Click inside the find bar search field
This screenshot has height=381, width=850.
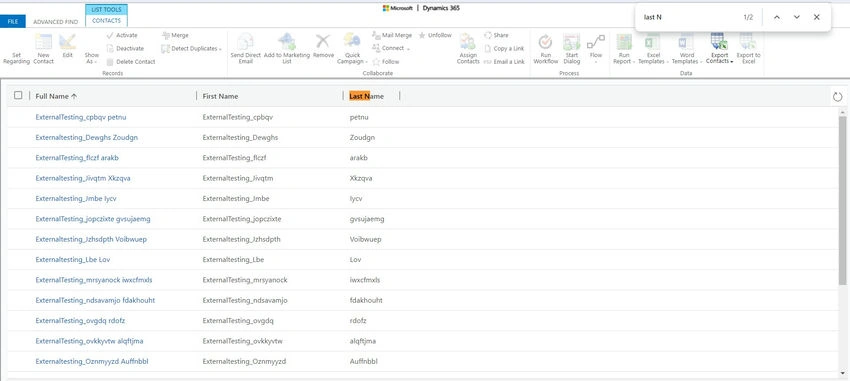(688, 17)
